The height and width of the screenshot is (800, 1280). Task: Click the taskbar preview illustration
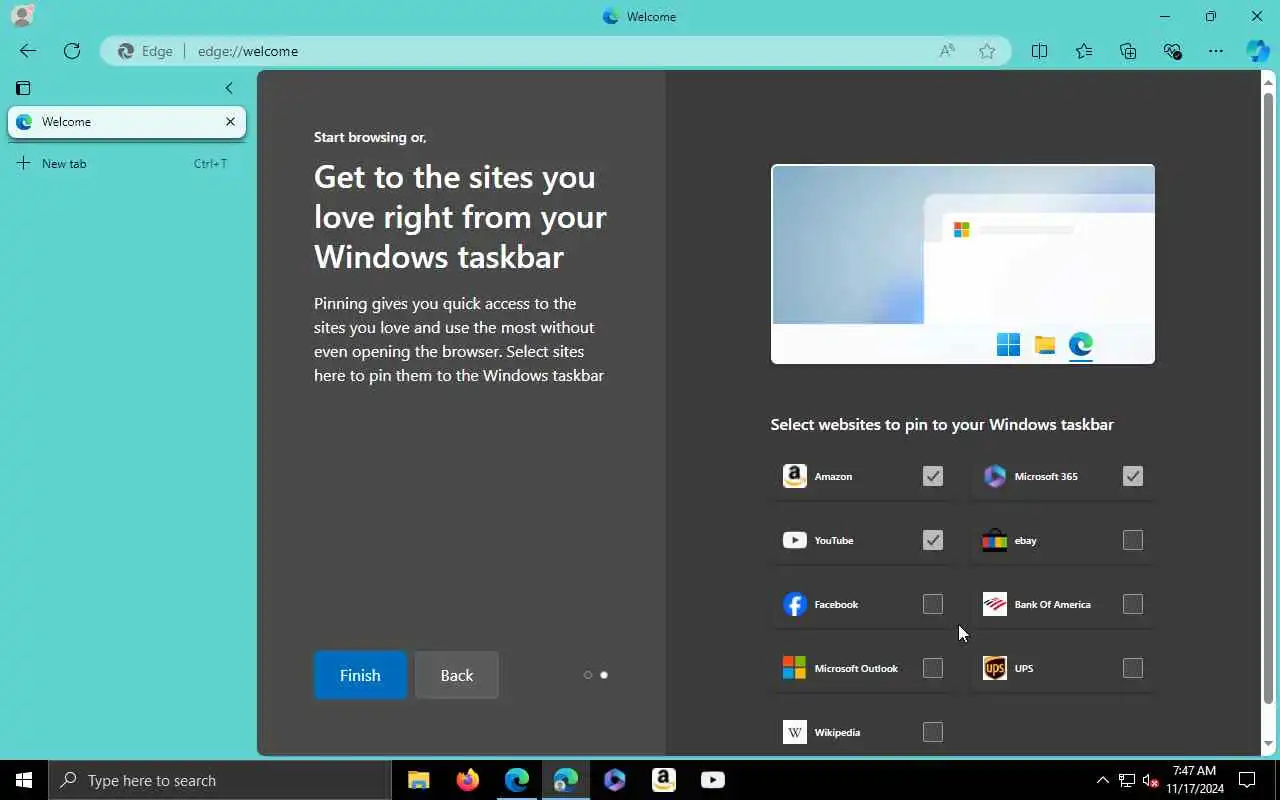[x=963, y=264]
